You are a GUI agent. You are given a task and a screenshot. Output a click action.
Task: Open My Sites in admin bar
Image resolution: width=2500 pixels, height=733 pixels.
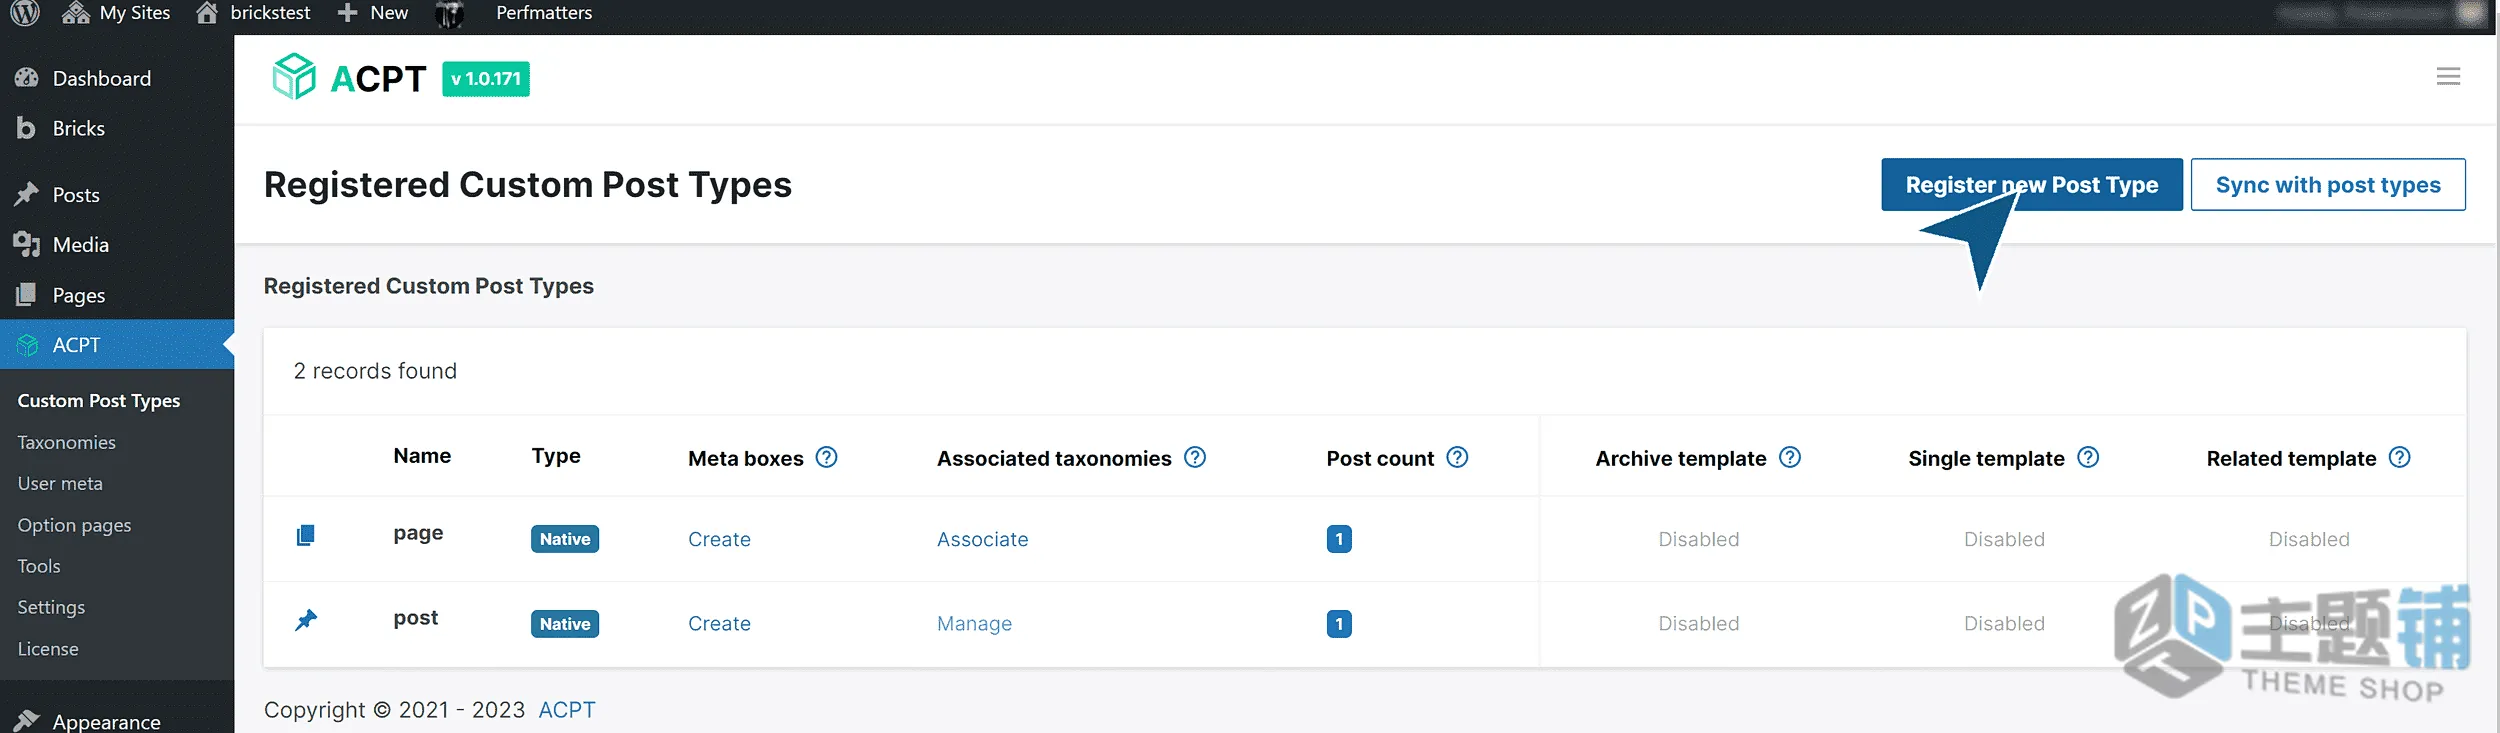116,13
